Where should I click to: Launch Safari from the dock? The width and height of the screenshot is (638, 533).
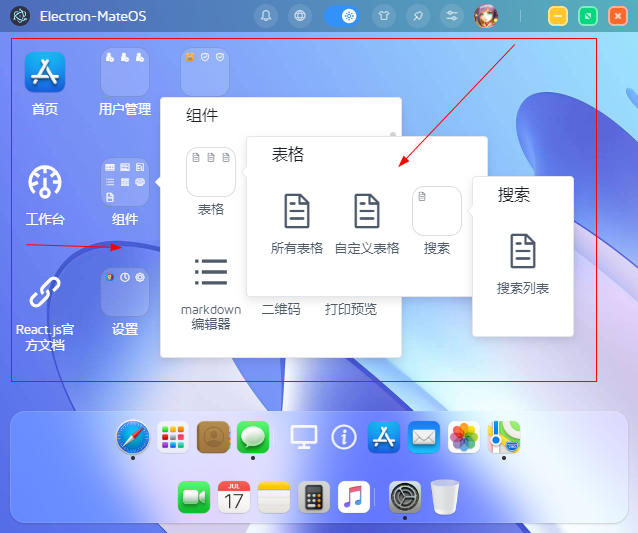coord(133,437)
